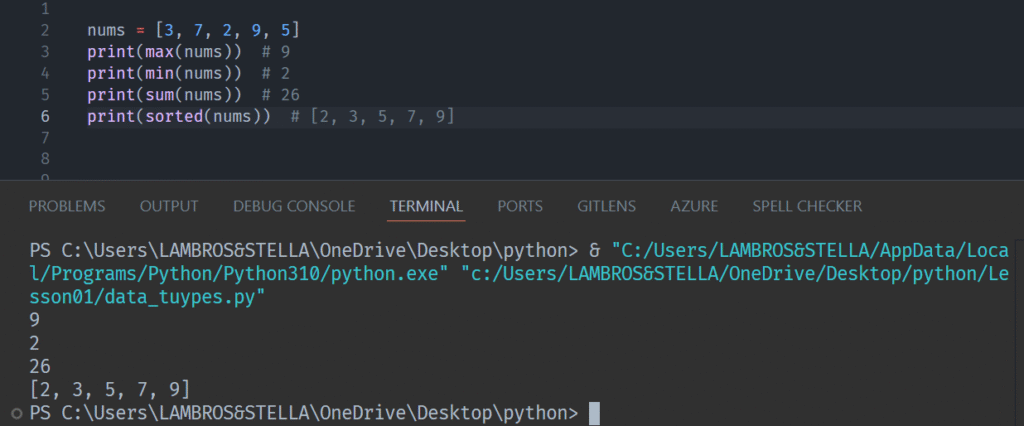Open the GITLENS panel tab
This screenshot has width=1024, height=426.
pyautogui.click(x=606, y=206)
